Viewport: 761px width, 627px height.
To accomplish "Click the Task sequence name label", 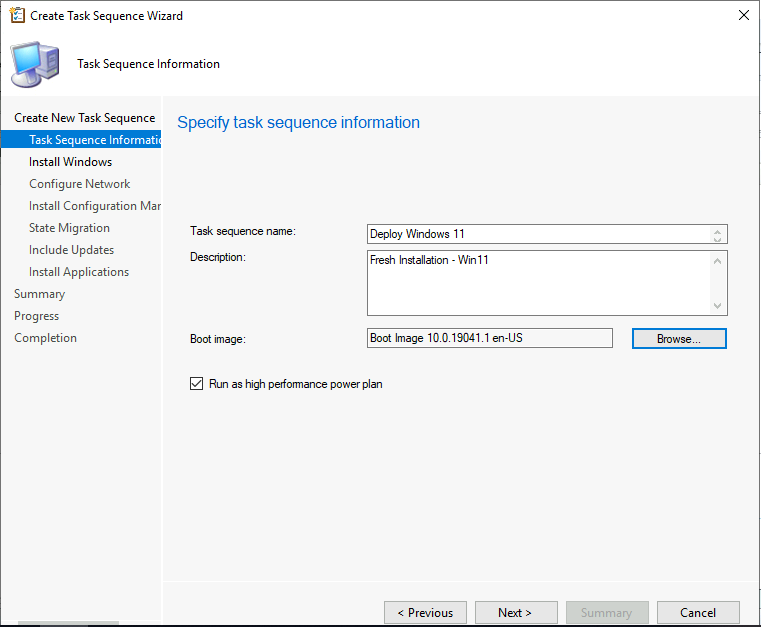I will pos(243,231).
